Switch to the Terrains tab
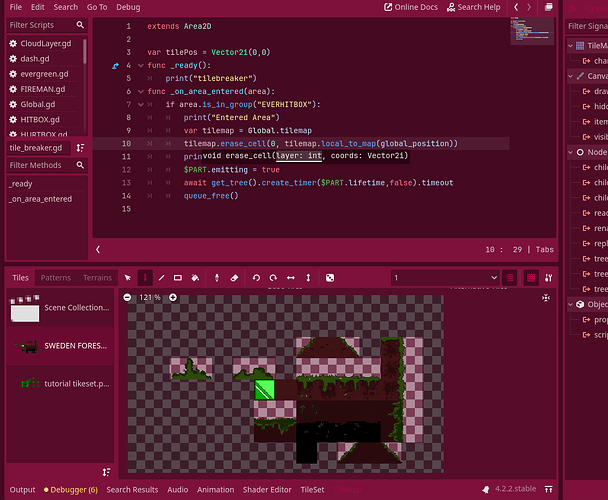 [x=97, y=278]
